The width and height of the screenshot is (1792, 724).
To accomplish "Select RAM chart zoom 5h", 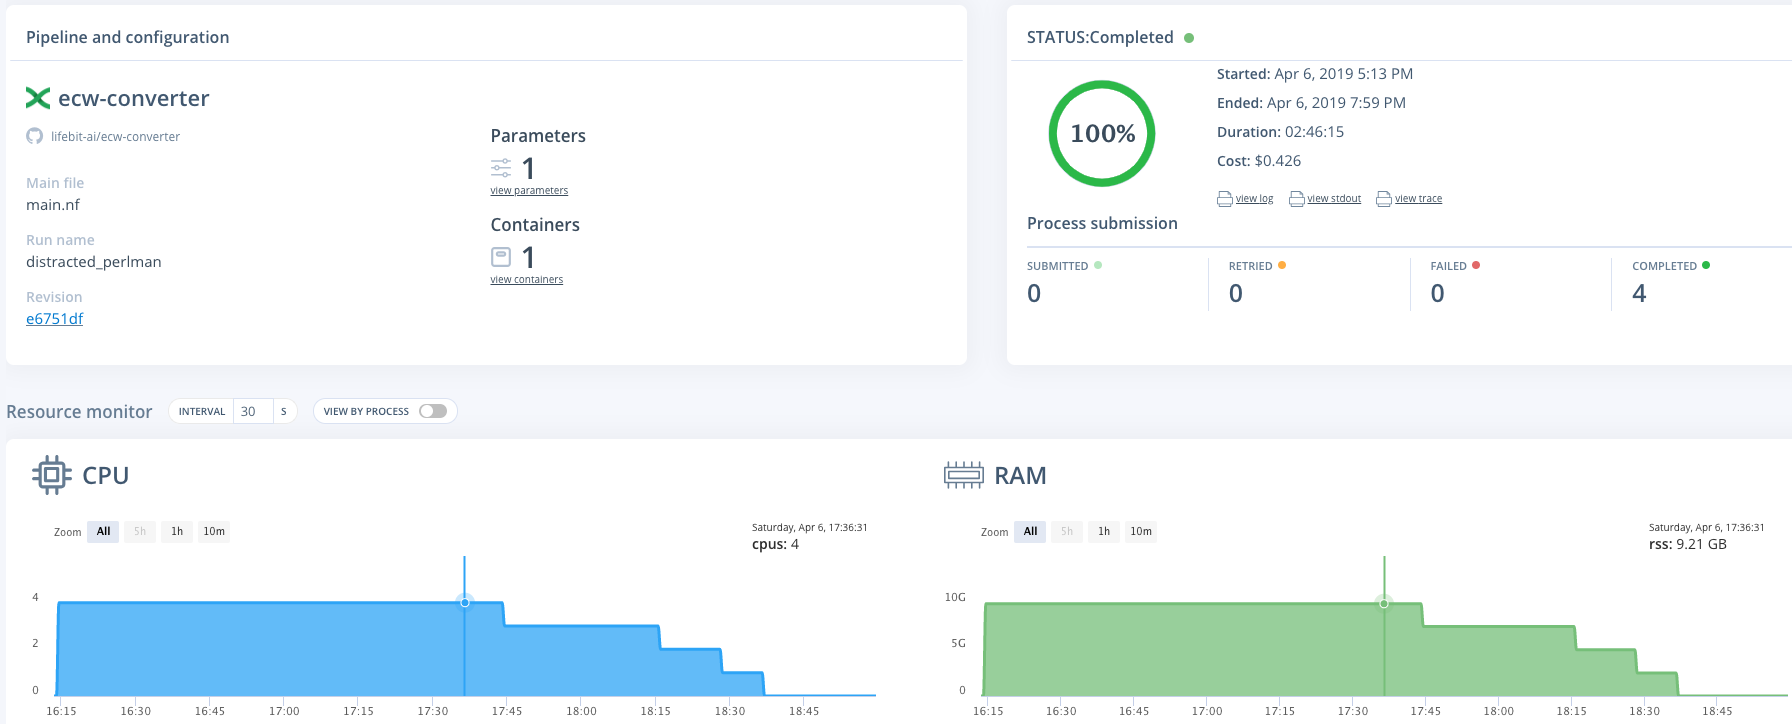I will tap(1067, 532).
